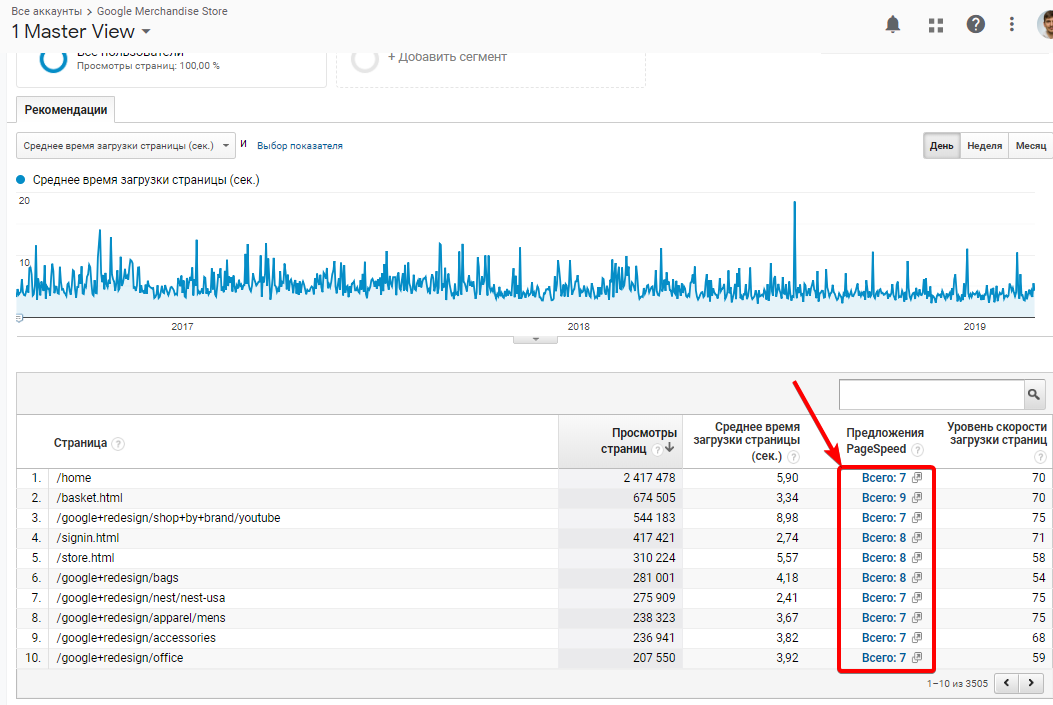The width and height of the screenshot is (1053, 705).
Task: Go to previous page of table results
Action: tap(1006, 683)
